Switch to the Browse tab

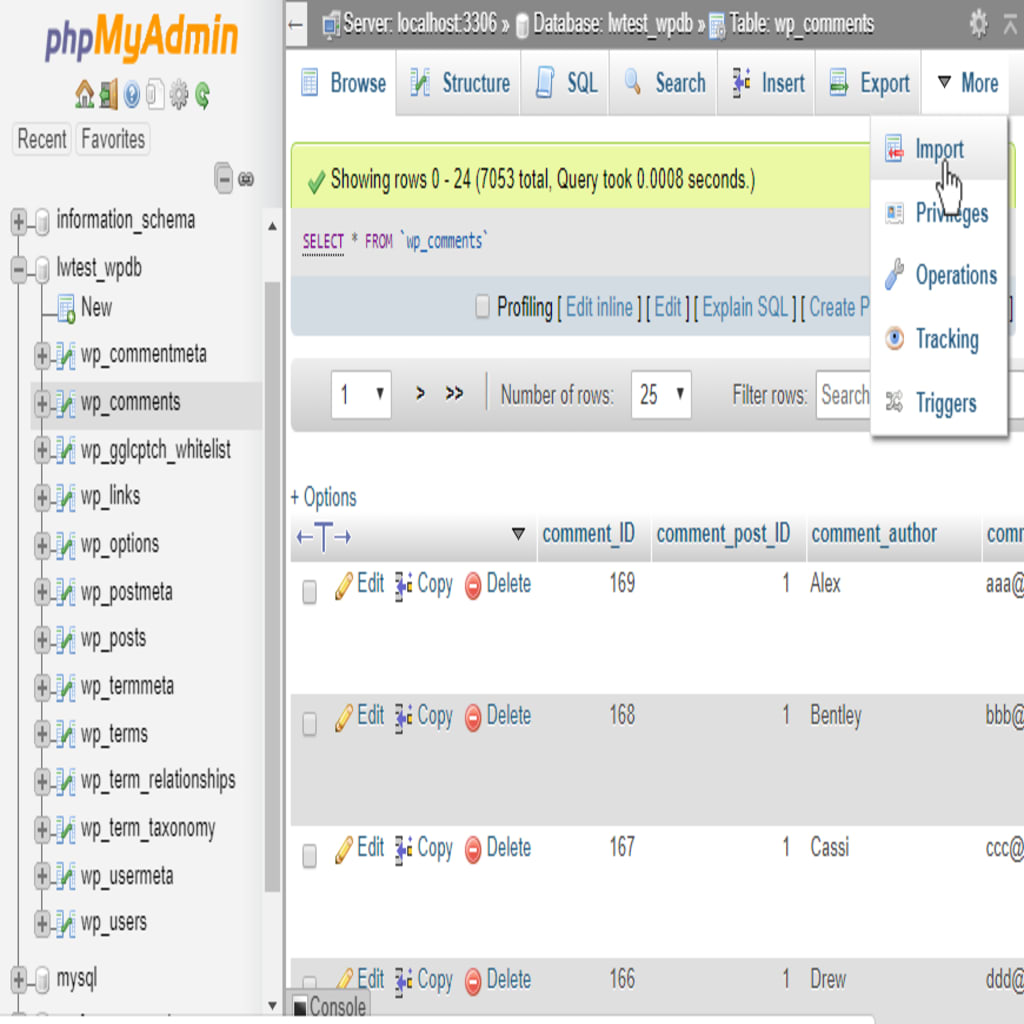point(343,83)
